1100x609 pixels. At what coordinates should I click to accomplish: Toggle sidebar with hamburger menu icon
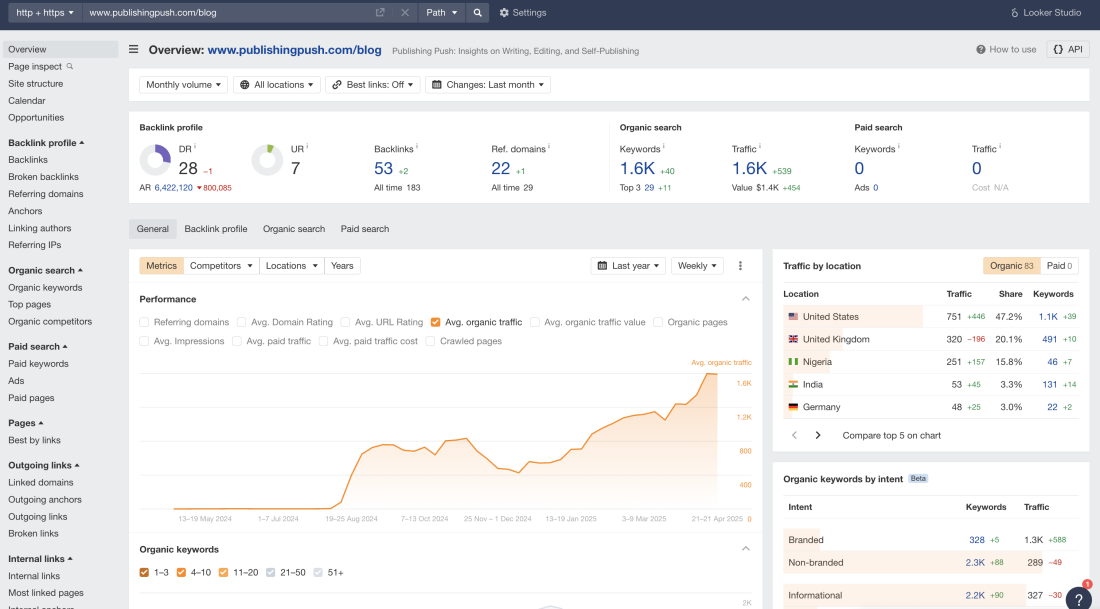pyautogui.click(x=134, y=49)
